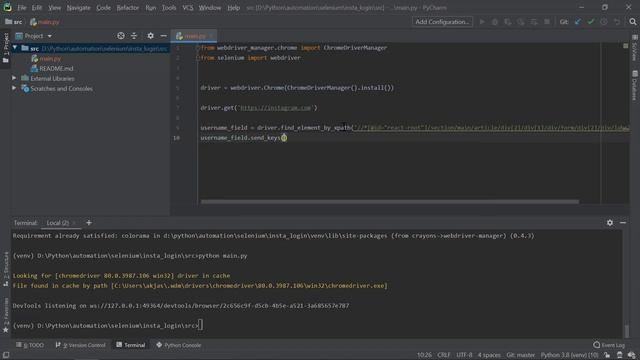Click the instagram.com URL in the code

(276, 108)
